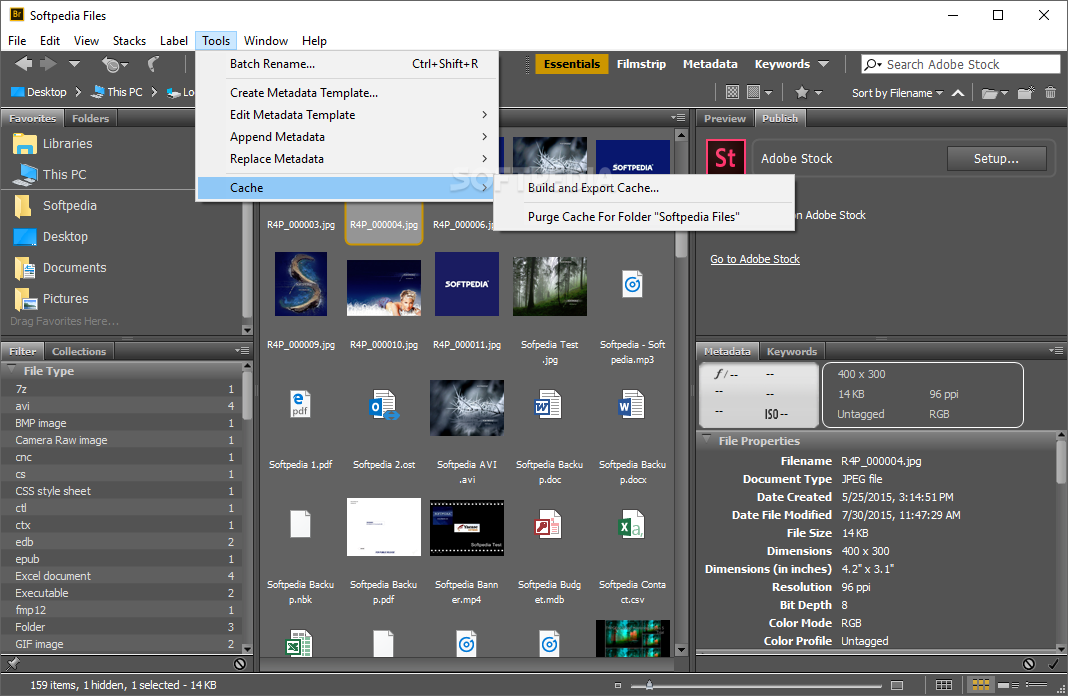Open Replace Metadata submenu
Screen dimensions: 1068x696
pos(347,159)
